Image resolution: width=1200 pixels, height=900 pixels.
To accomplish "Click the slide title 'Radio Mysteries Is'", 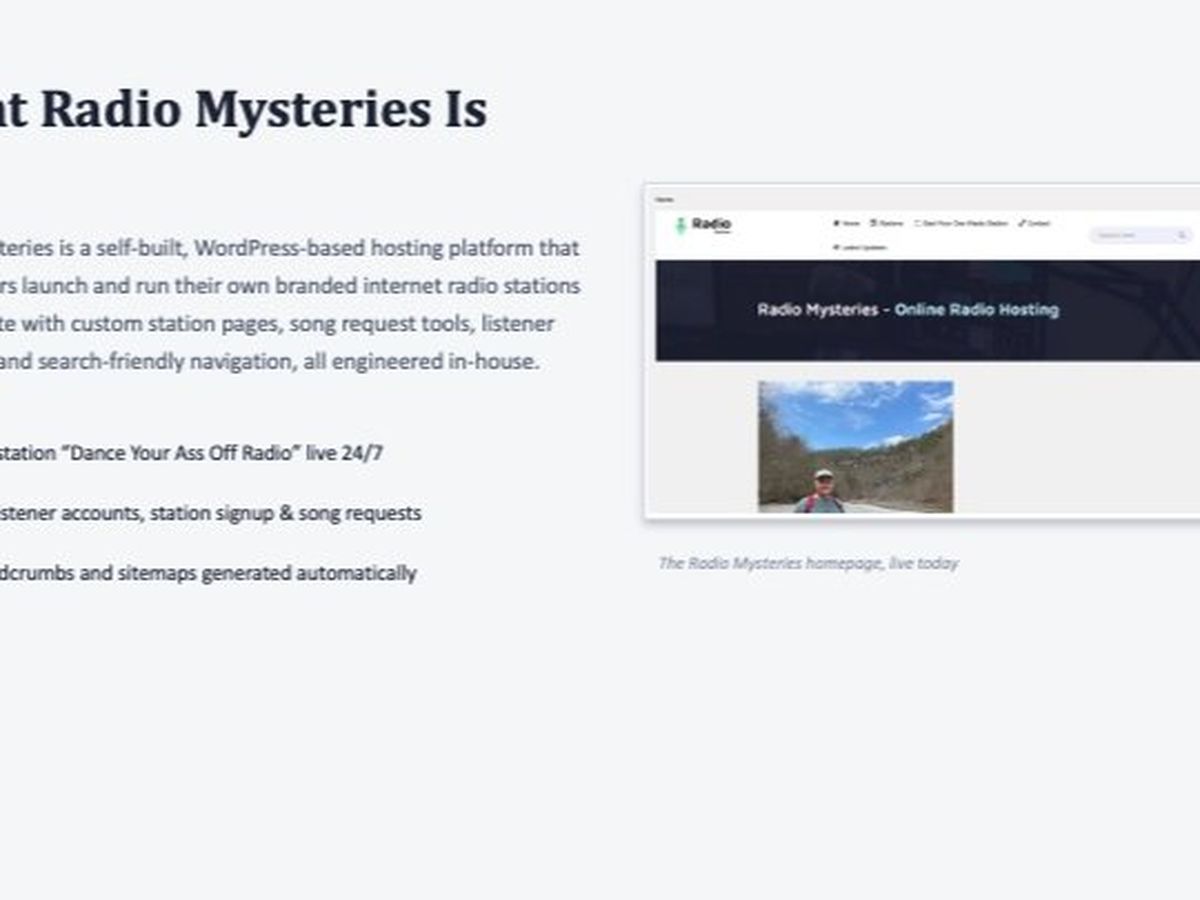I will tap(265, 109).
